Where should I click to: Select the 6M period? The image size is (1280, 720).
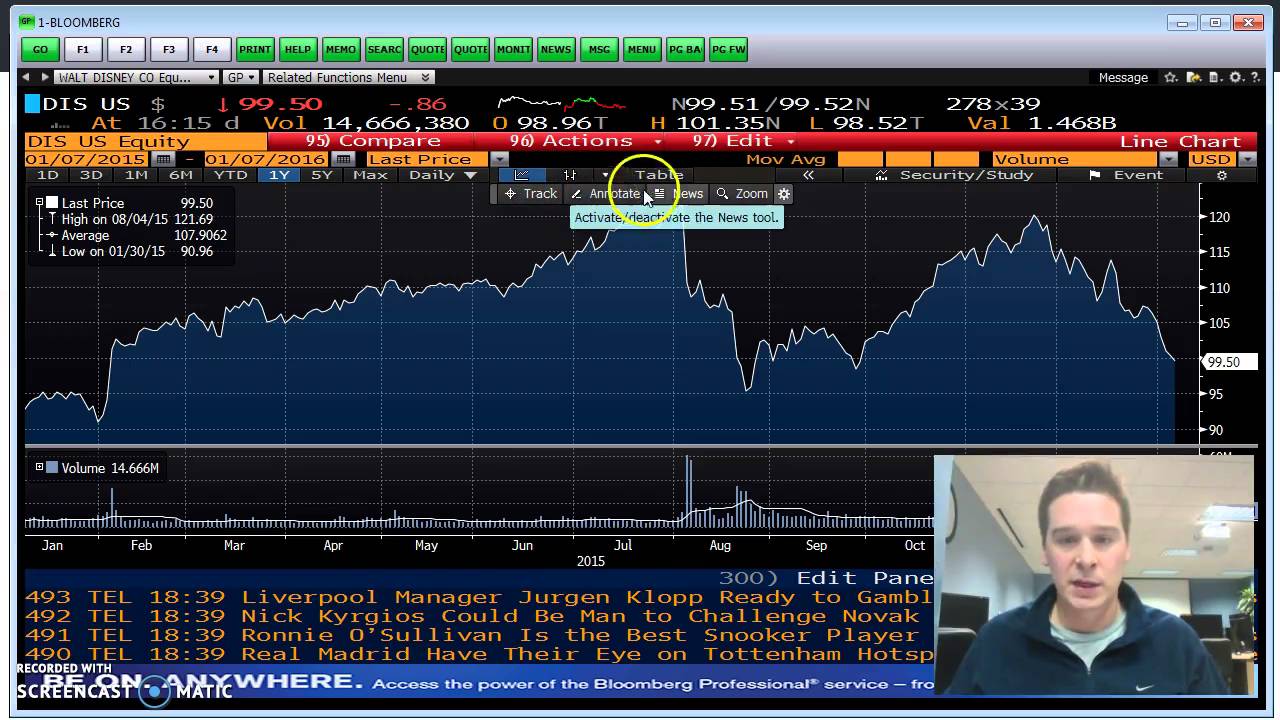[180, 175]
